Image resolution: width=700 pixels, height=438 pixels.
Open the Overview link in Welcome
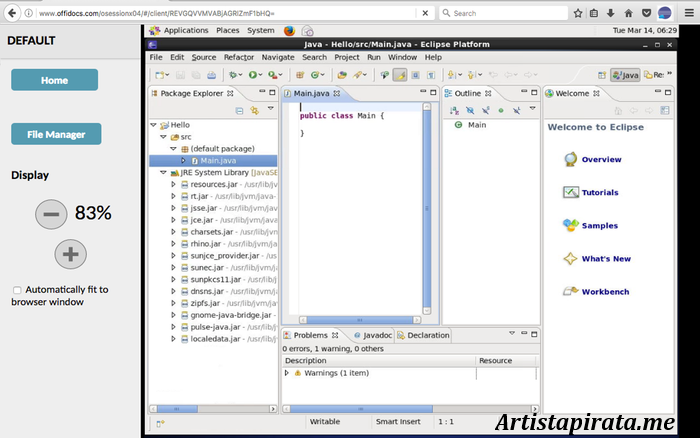(x=601, y=159)
